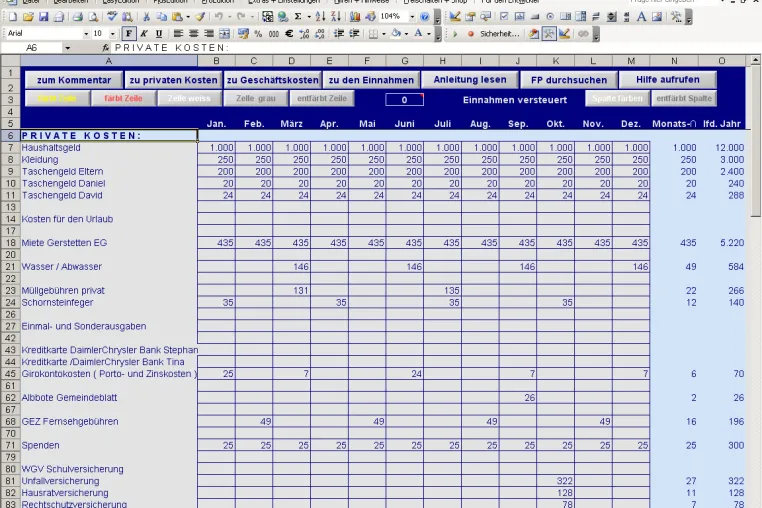Image resolution: width=762 pixels, height=508 pixels.
Task: Toggle Underline (U) formatting
Action: click(x=159, y=34)
